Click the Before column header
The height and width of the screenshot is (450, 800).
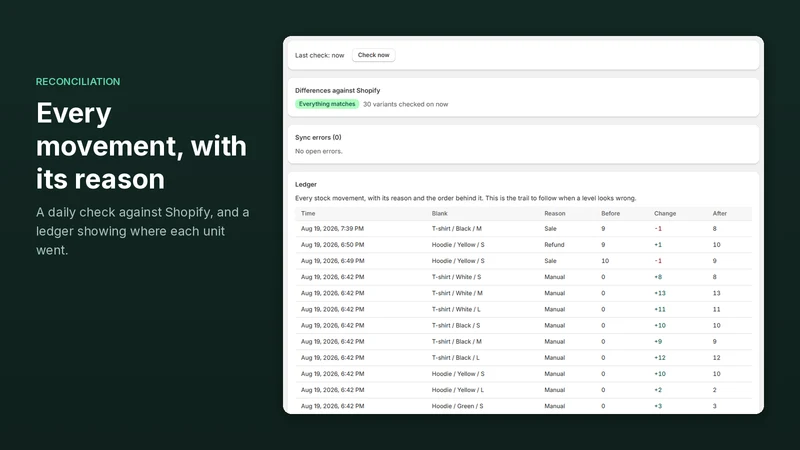click(611, 213)
